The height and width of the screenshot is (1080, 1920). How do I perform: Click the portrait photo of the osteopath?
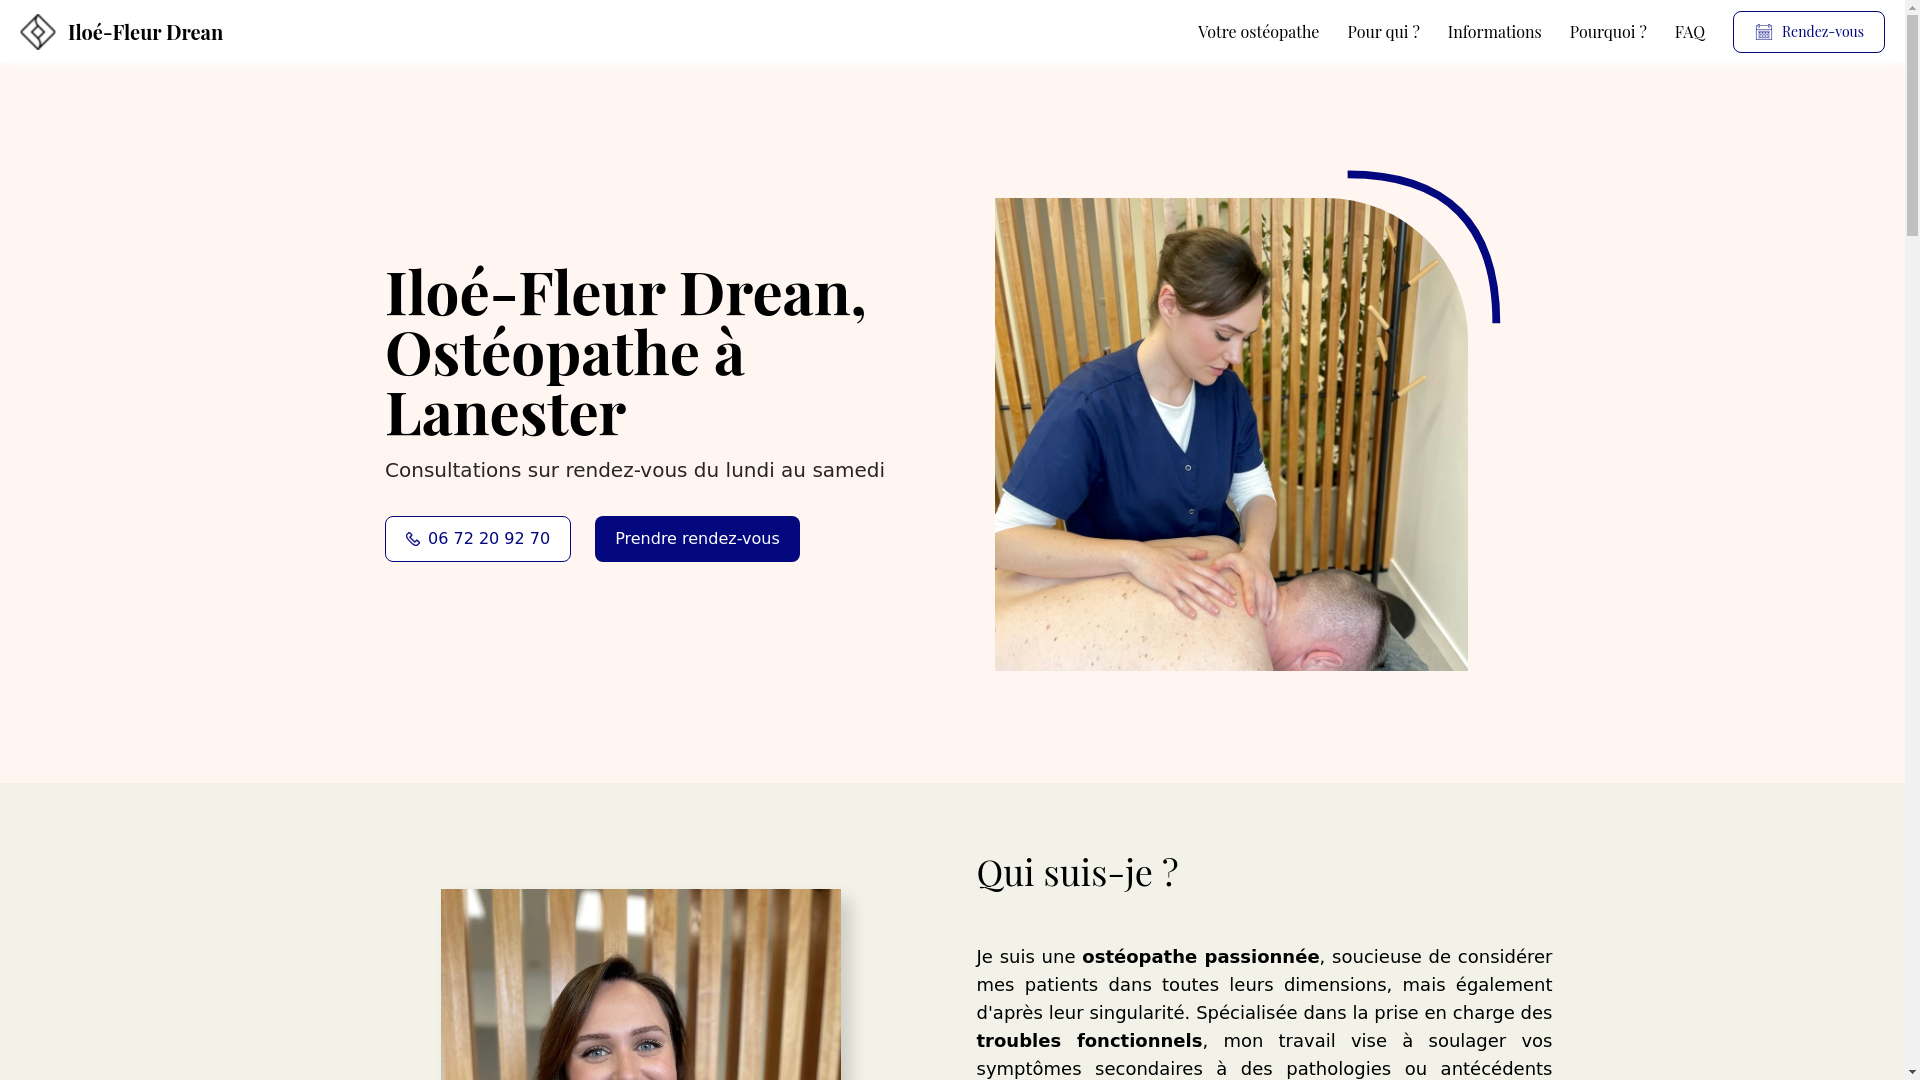641,984
